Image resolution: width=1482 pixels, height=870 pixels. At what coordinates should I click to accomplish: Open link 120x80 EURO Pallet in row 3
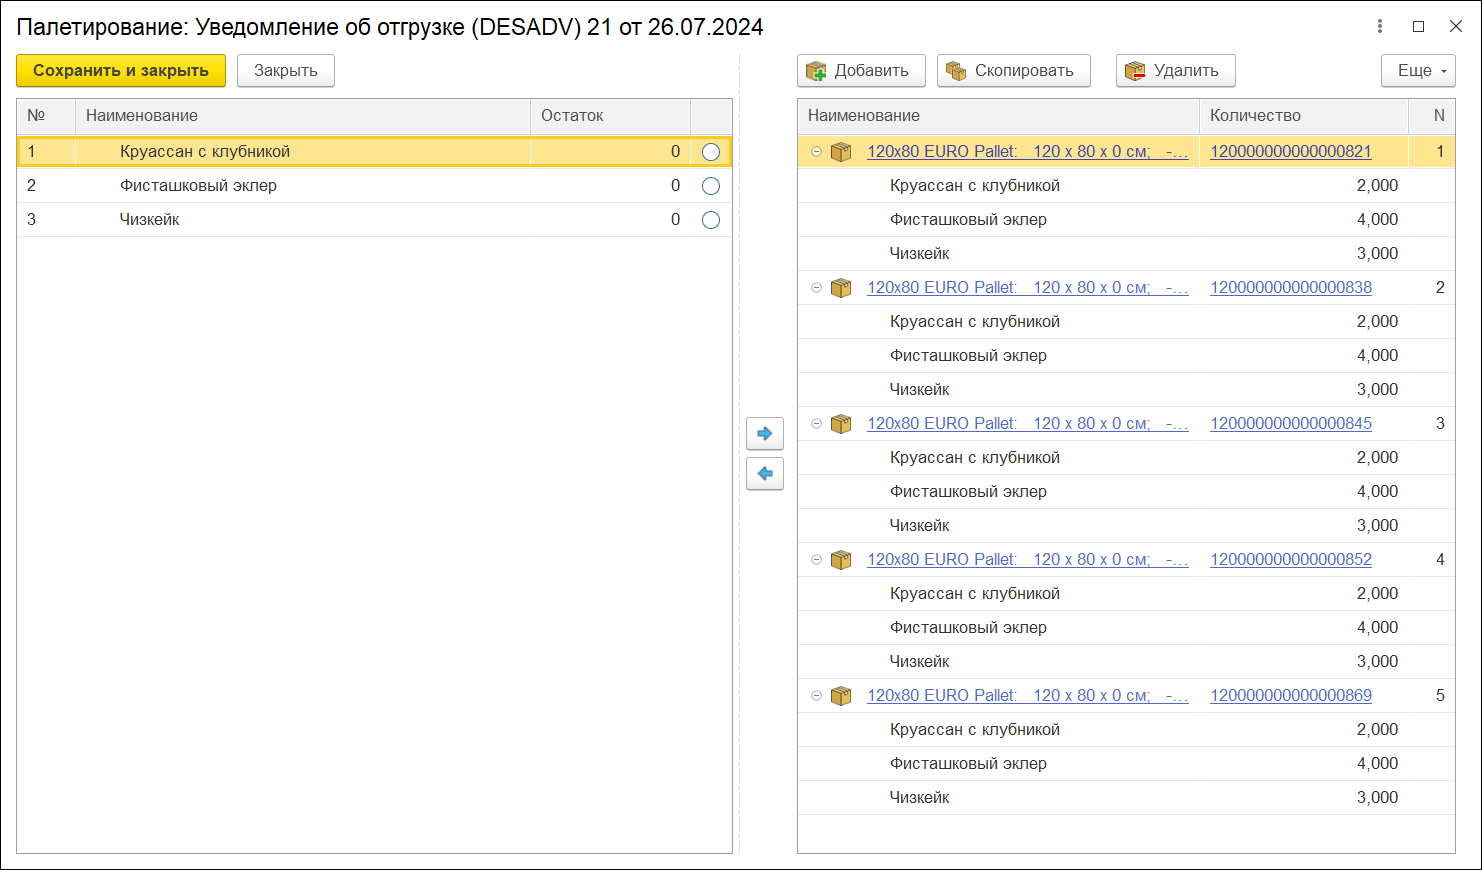pos(1028,423)
